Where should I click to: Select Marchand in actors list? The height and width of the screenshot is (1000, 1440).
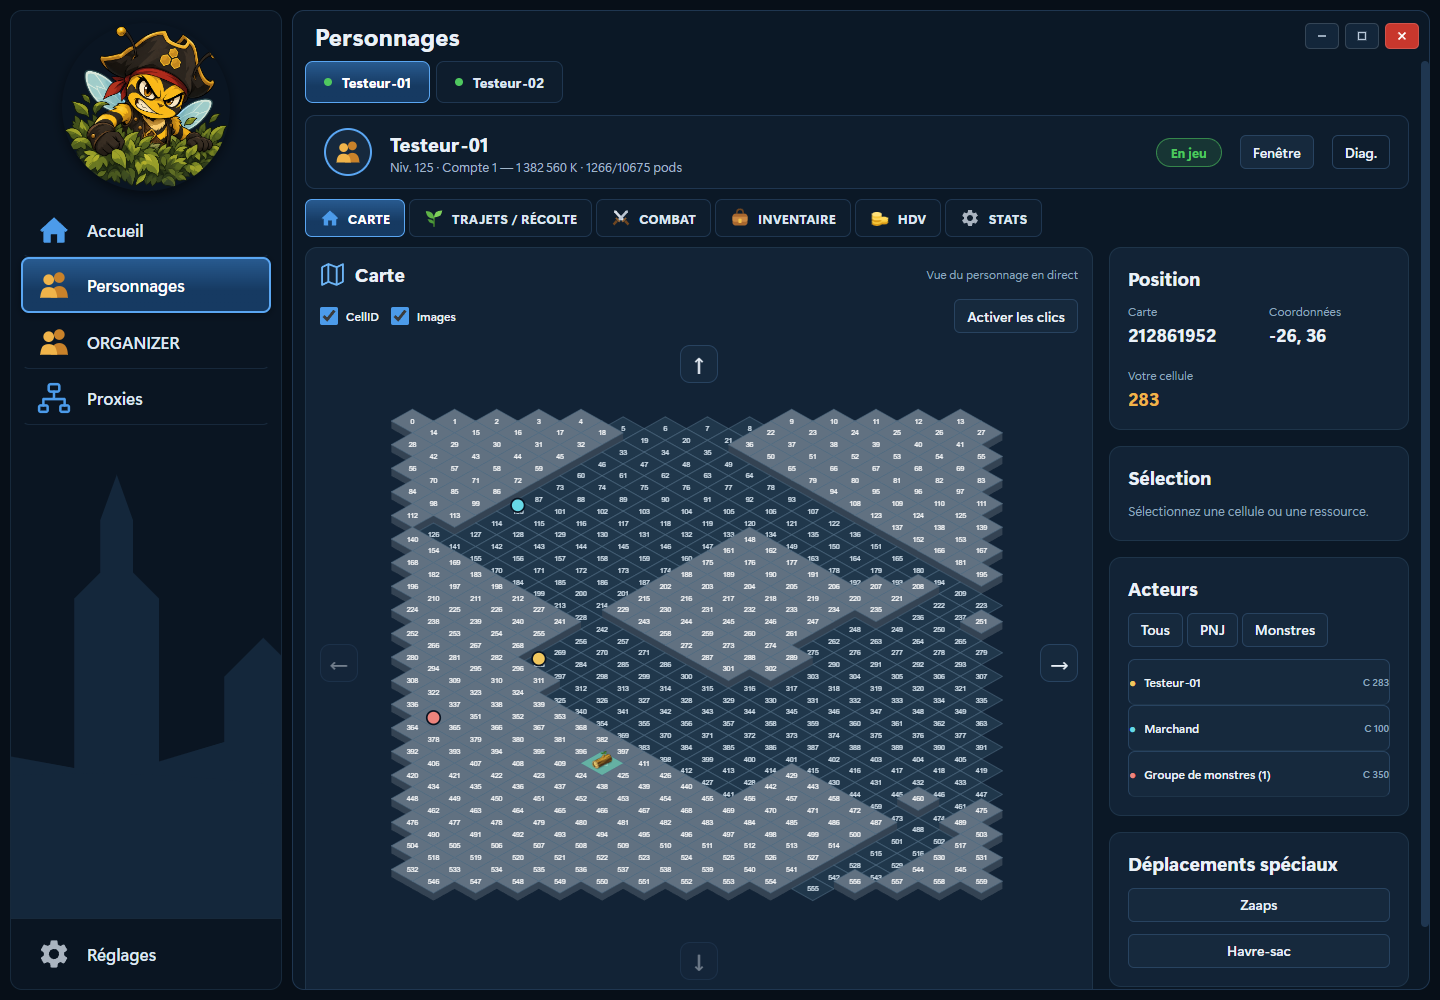tap(1258, 729)
